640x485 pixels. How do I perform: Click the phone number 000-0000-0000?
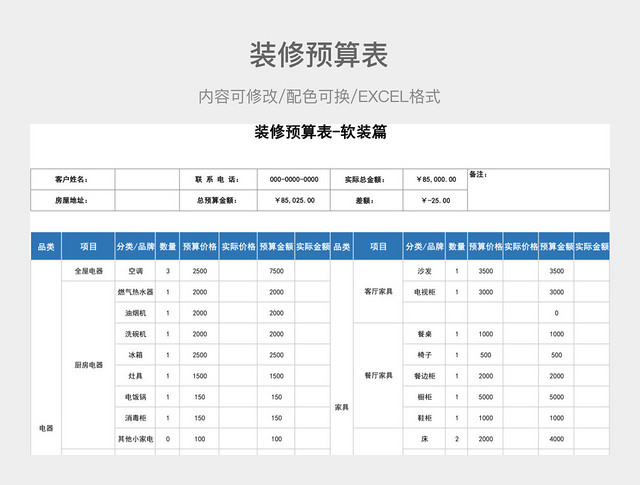pyautogui.click(x=294, y=179)
